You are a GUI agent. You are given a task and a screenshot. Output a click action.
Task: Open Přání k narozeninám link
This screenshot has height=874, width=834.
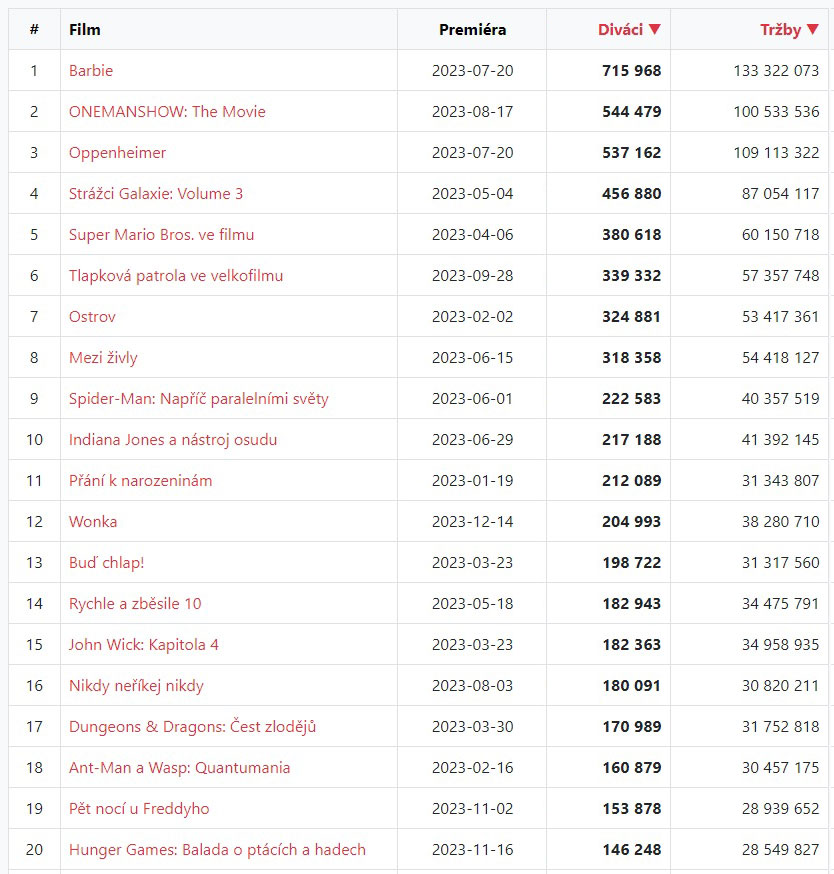point(140,480)
